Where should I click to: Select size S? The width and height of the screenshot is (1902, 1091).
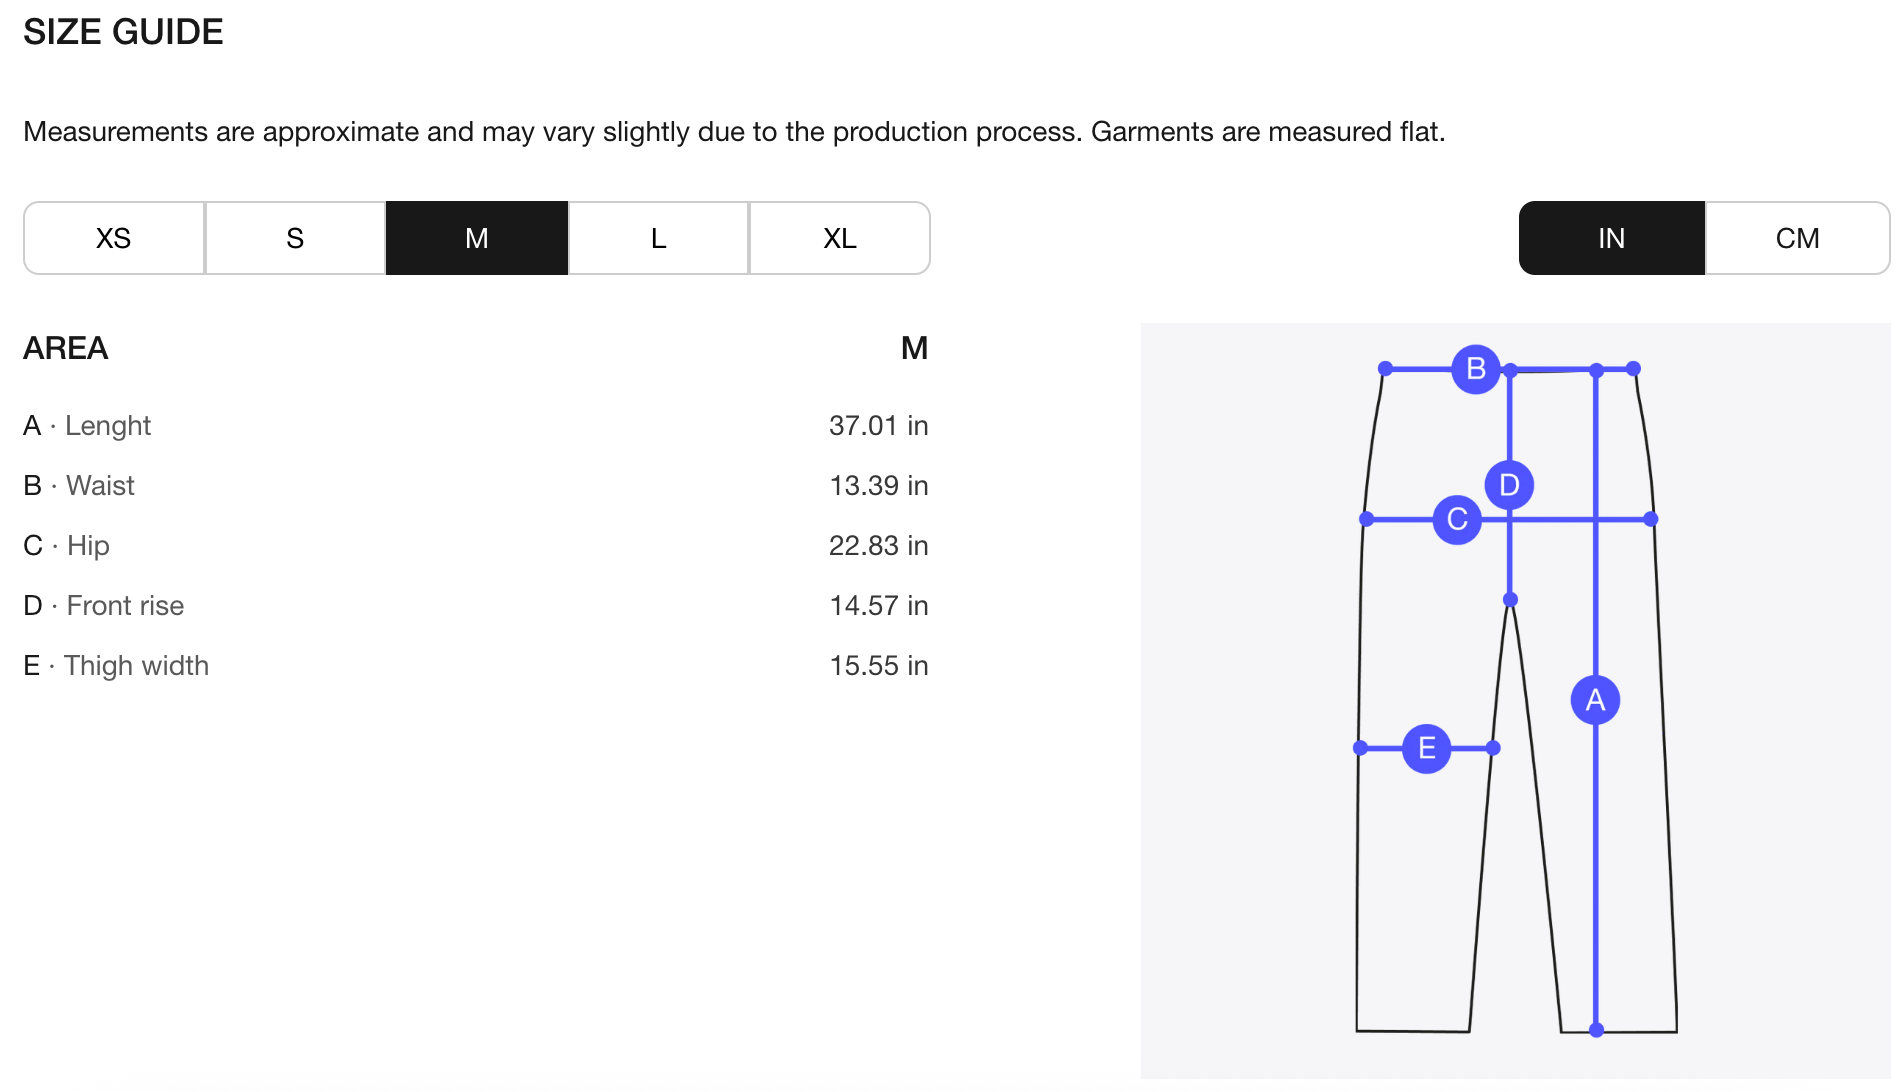tap(295, 238)
